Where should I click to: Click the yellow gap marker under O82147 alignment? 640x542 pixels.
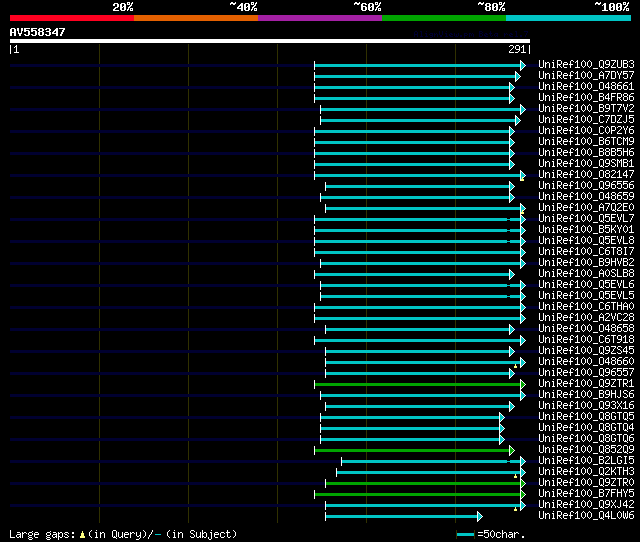(x=522, y=179)
